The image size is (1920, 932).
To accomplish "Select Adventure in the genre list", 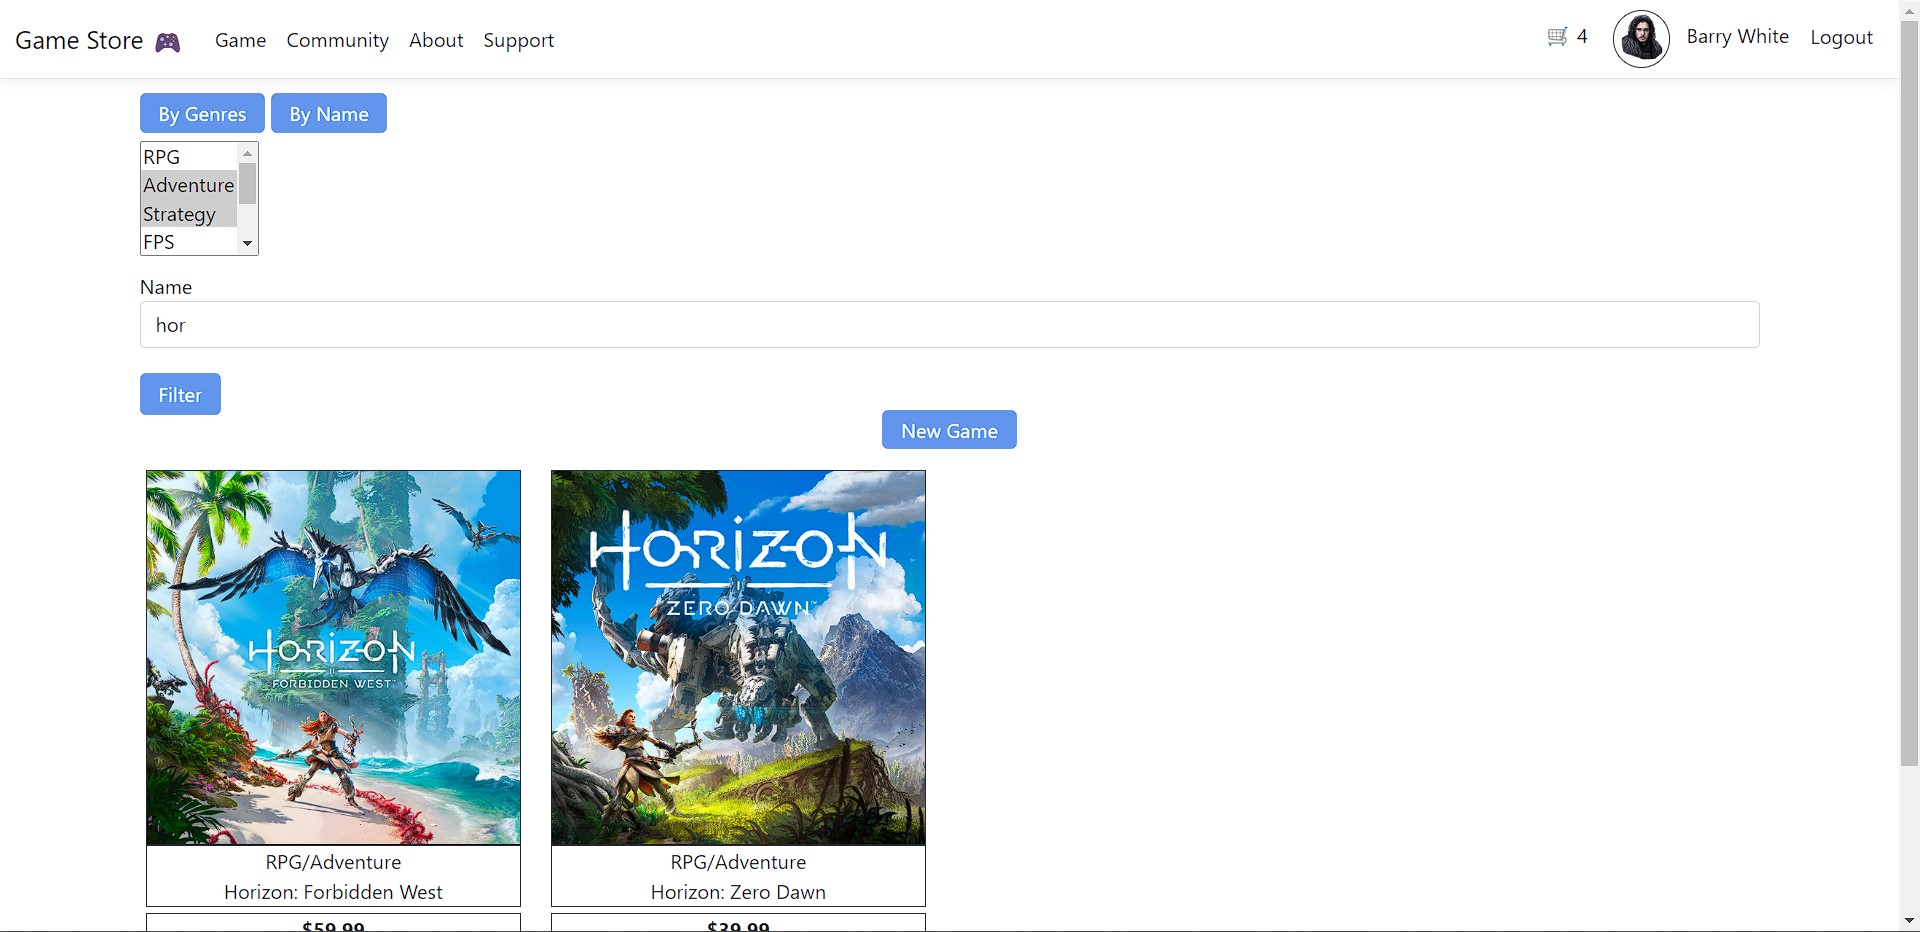I will [x=189, y=185].
